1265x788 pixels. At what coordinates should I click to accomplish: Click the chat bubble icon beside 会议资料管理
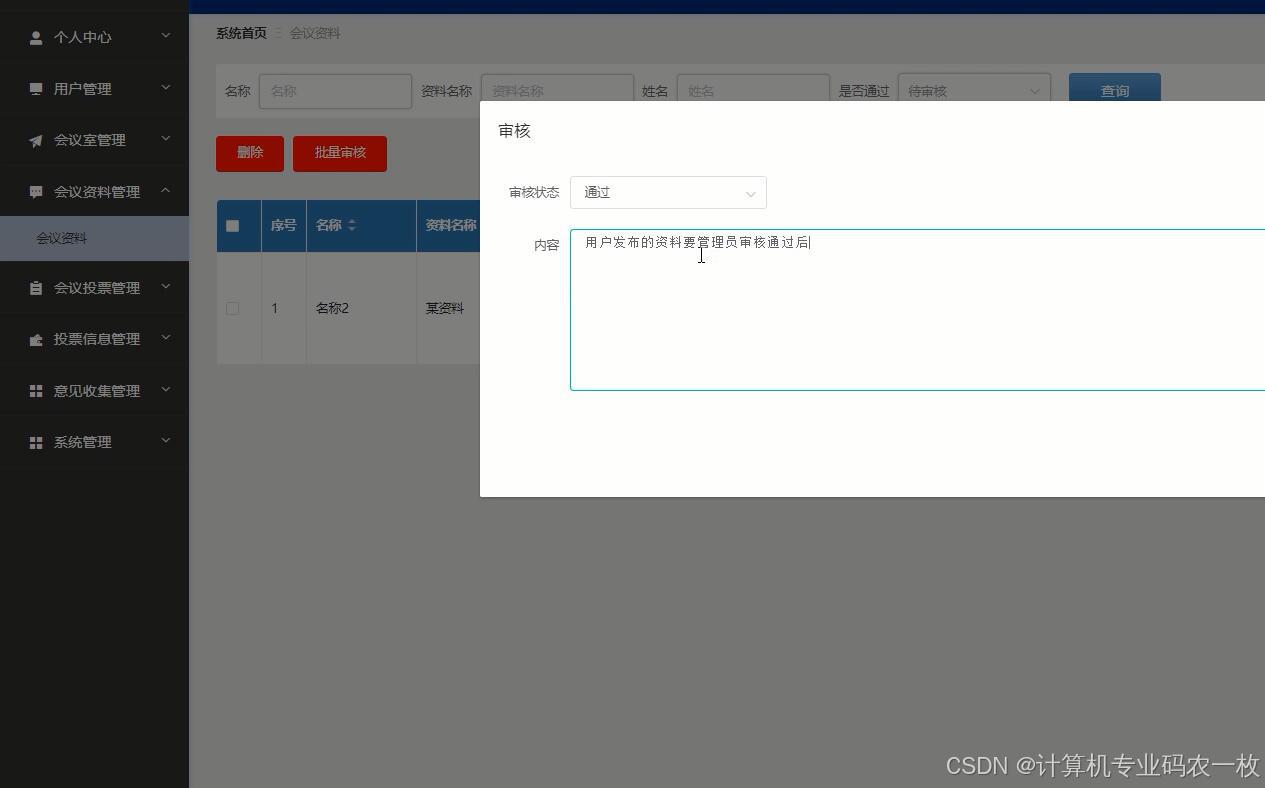(x=36, y=192)
